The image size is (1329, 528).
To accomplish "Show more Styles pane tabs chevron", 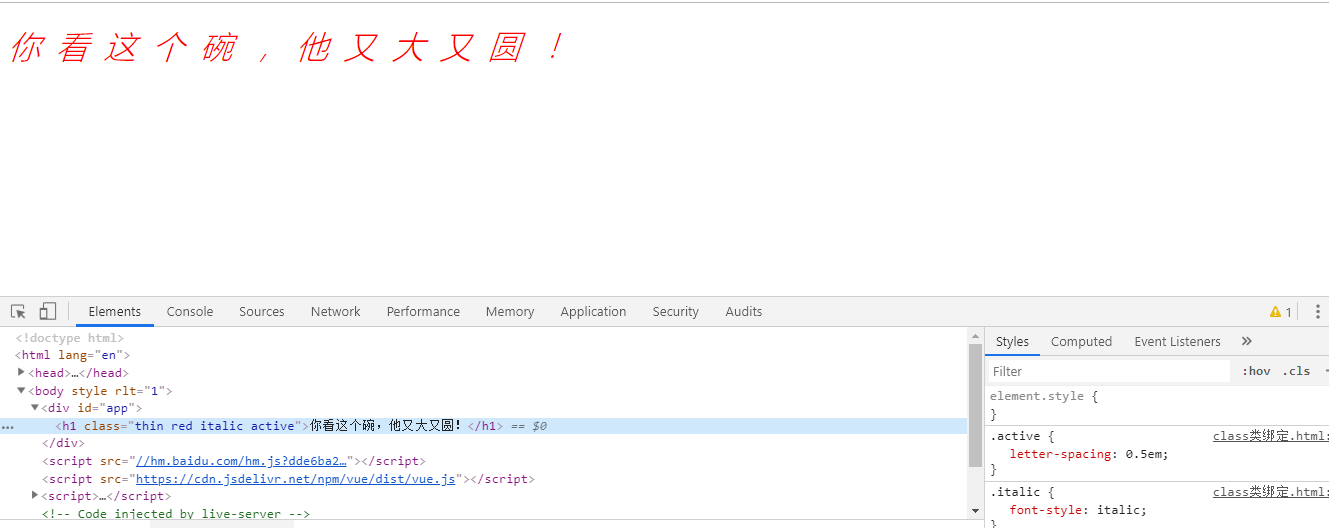I will tap(1247, 341).
